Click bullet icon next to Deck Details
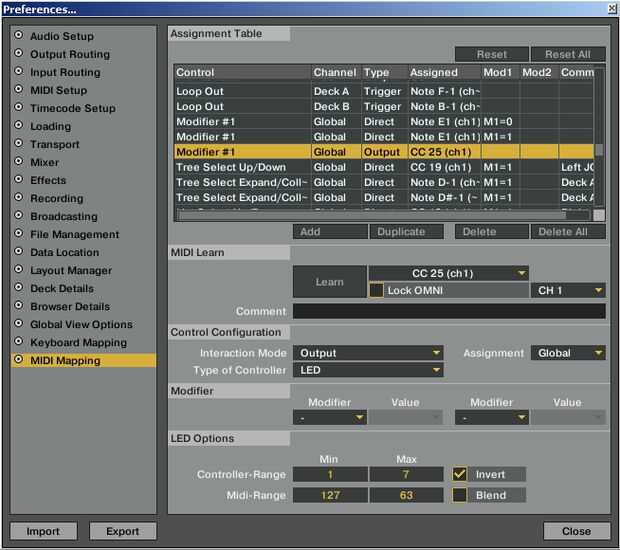This screenshot has height=550, width=620. 18,287
